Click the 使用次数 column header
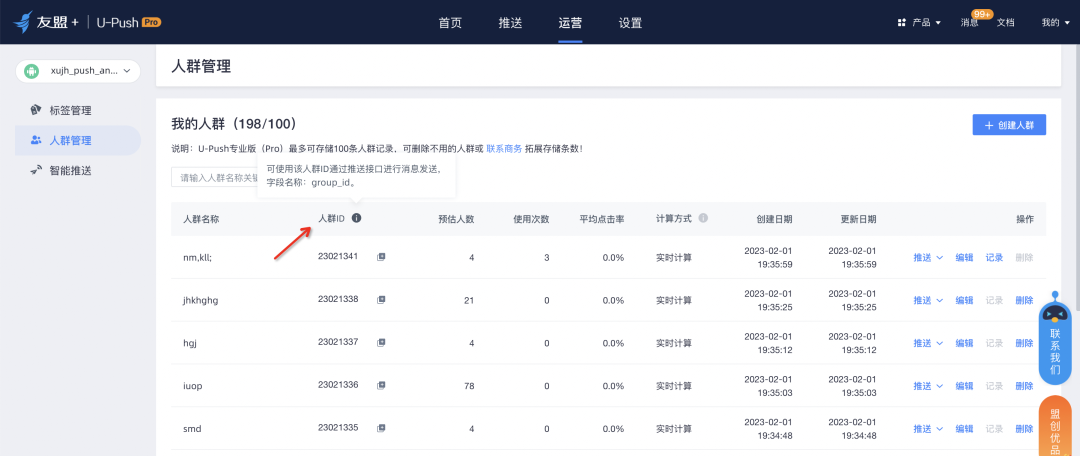The width and height of the screenshot is (1080, 456). pos(531,219)
